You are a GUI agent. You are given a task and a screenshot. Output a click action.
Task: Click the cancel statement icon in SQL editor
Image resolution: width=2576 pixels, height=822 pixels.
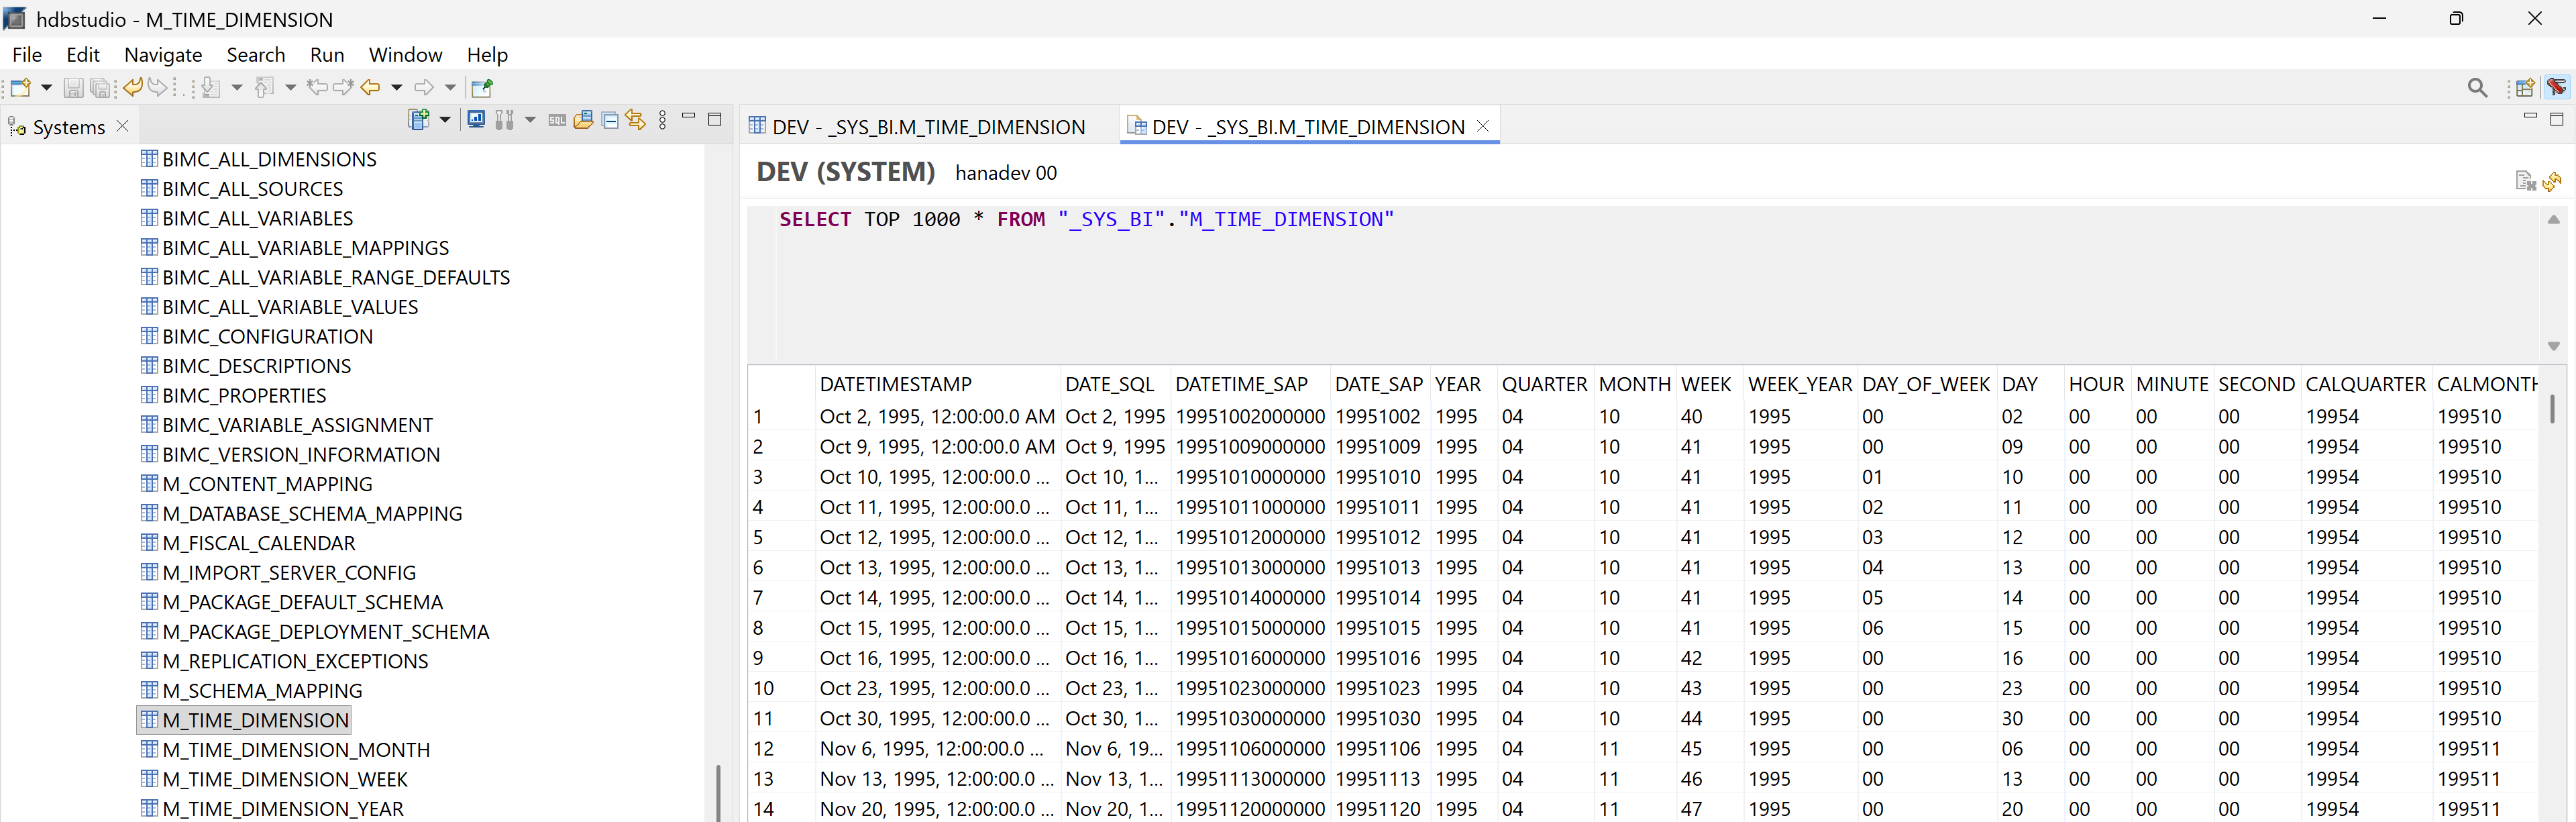point(2525,181)
